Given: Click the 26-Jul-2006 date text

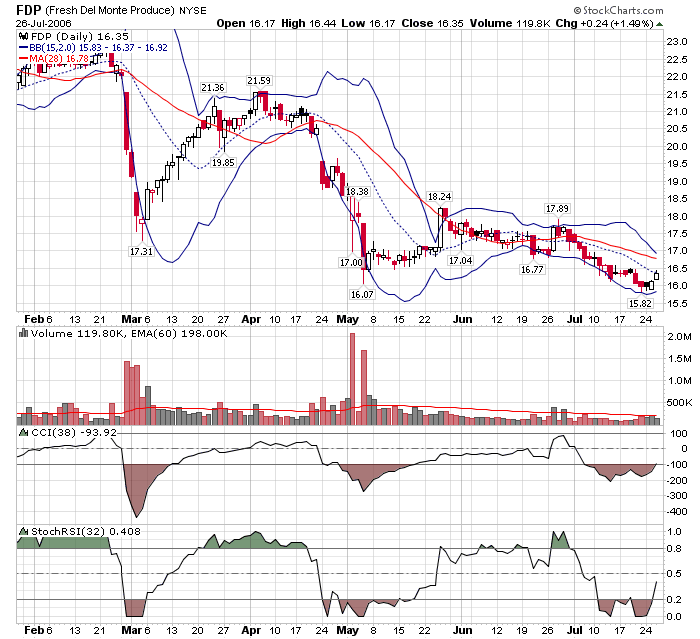Looking at the screenshot, I should 44,24.
